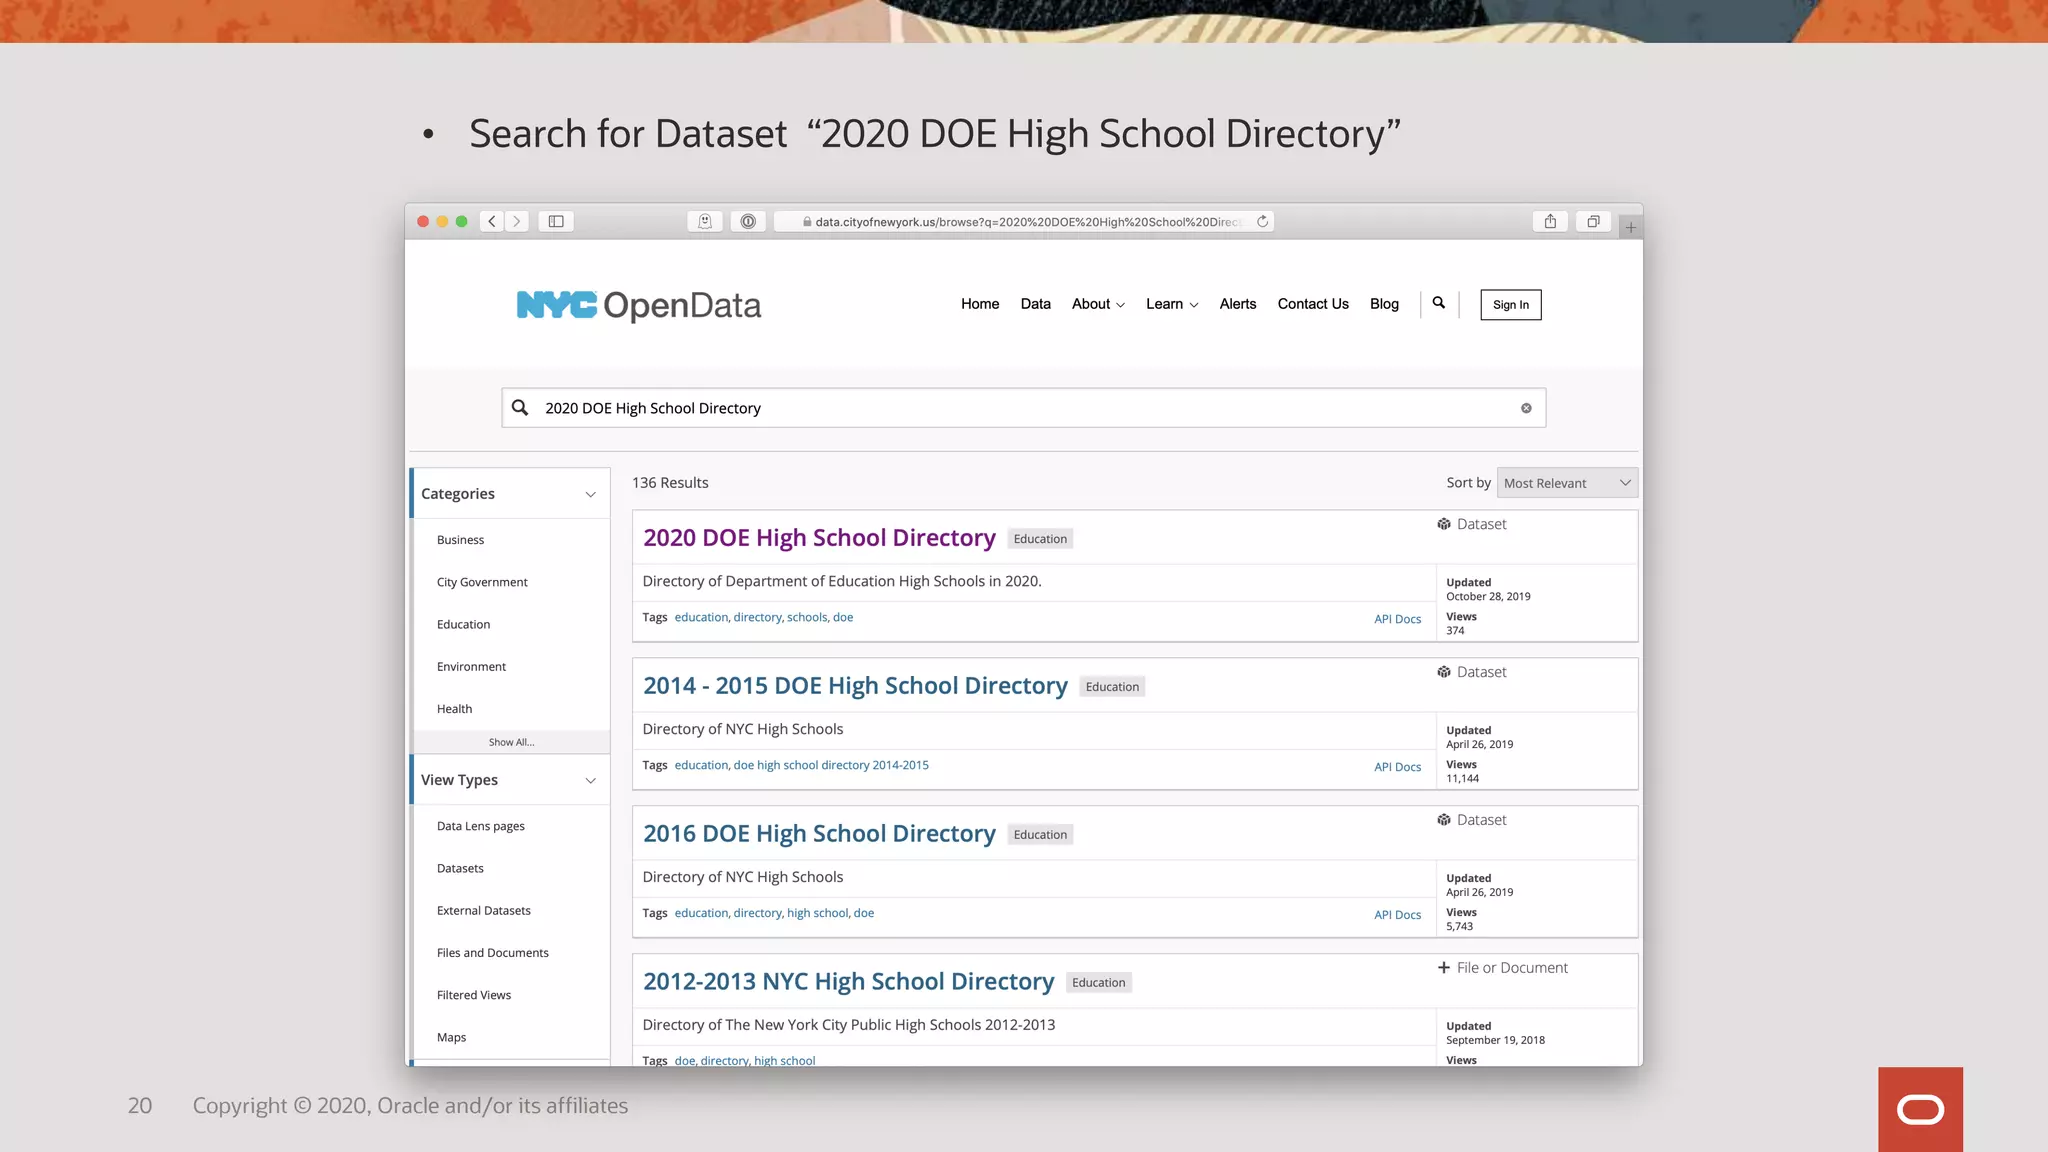Select Data Lens pages view type
This screenshot has height=1152, width=2048.
click(480, 826)
